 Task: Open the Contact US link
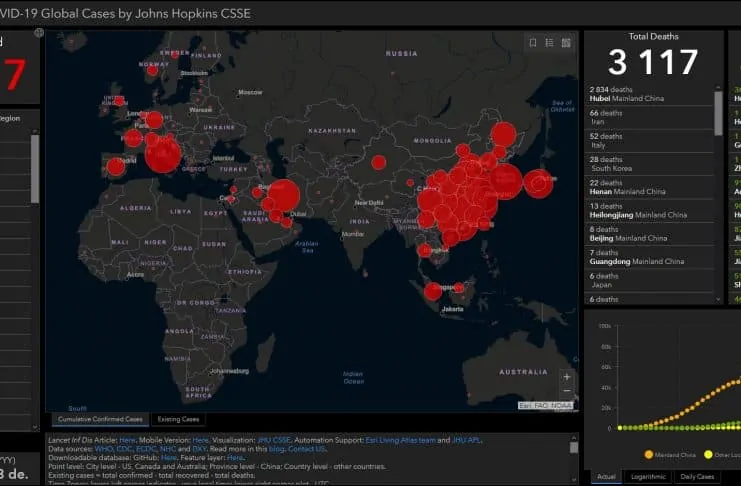click(x=307, y=449)
